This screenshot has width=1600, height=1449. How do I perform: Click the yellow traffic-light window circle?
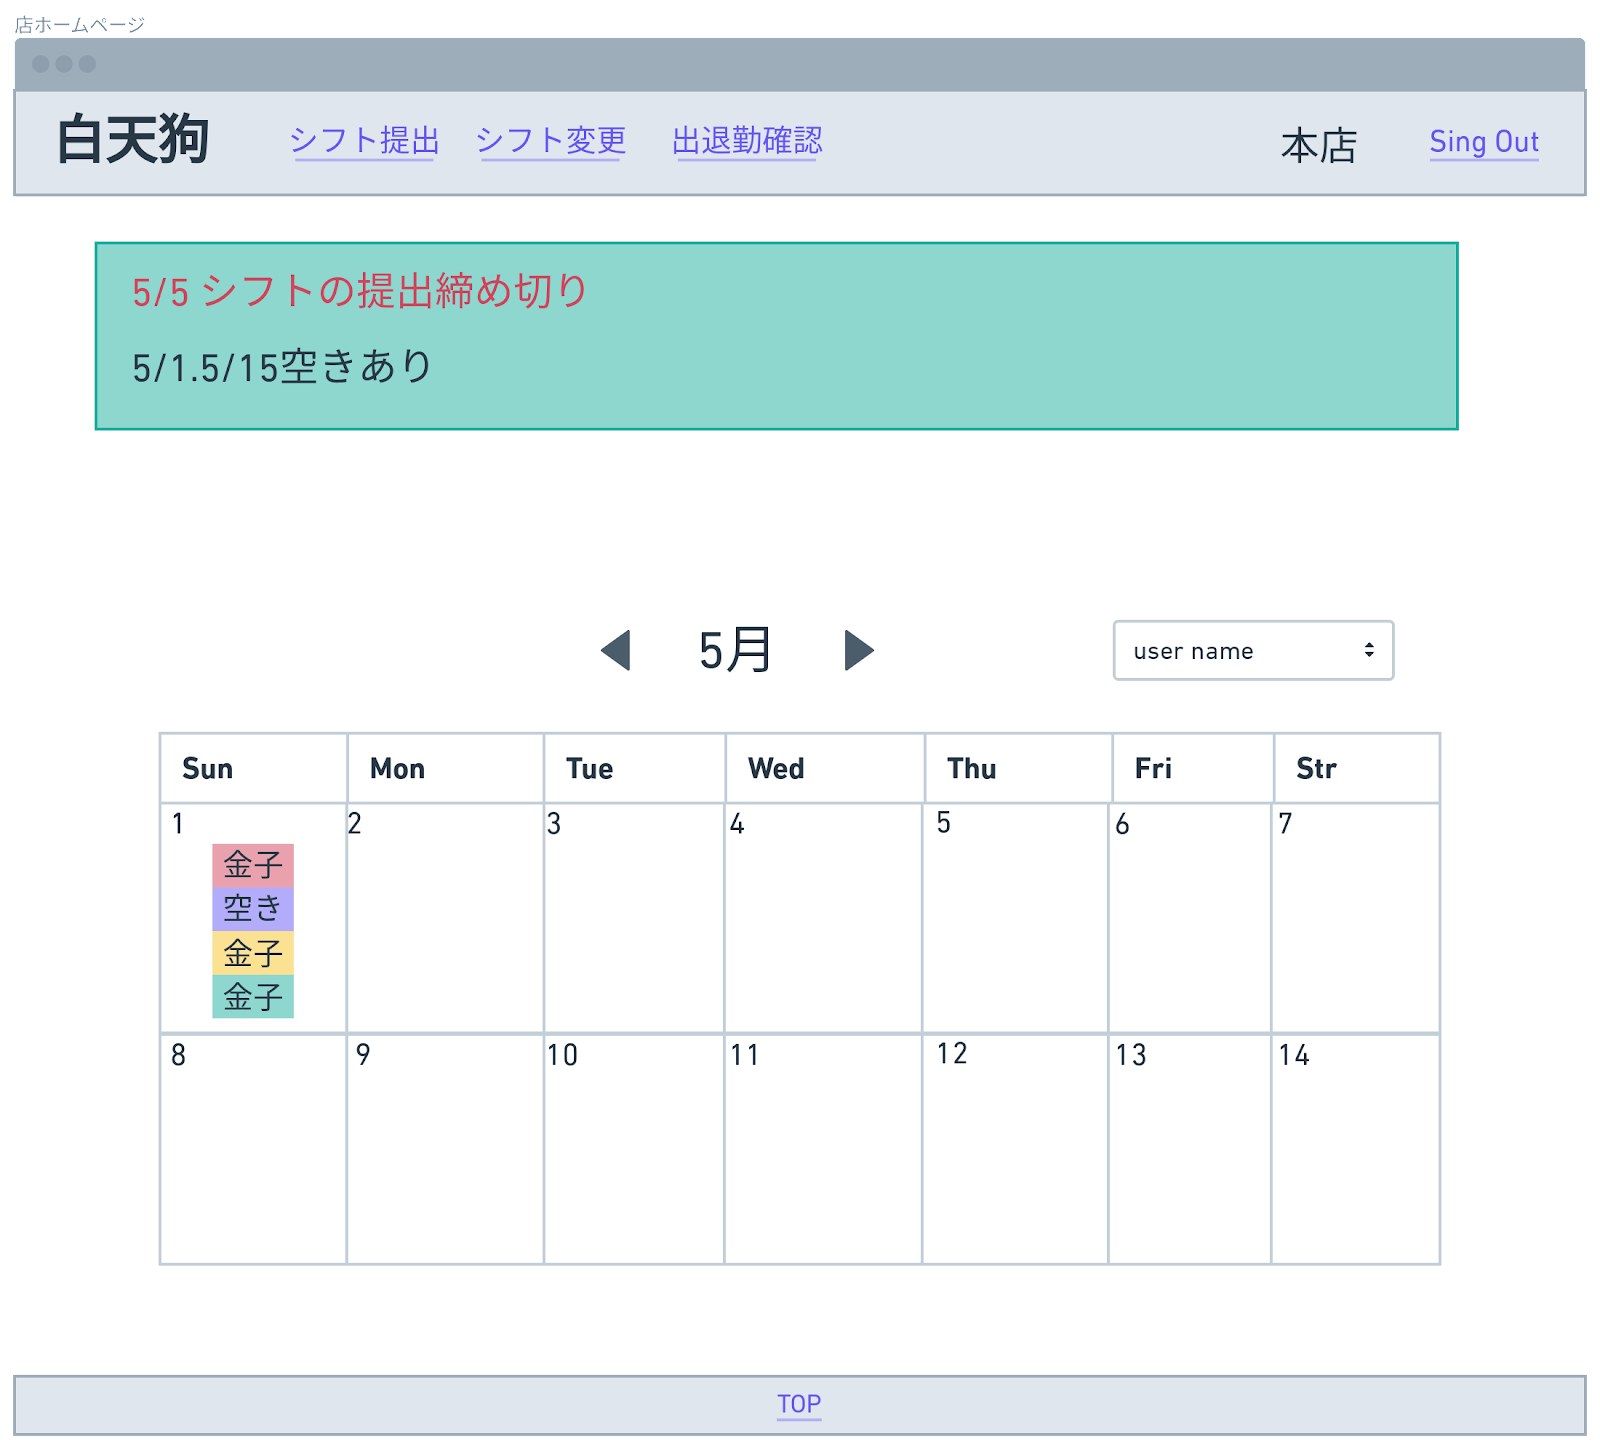coord(64,63)
